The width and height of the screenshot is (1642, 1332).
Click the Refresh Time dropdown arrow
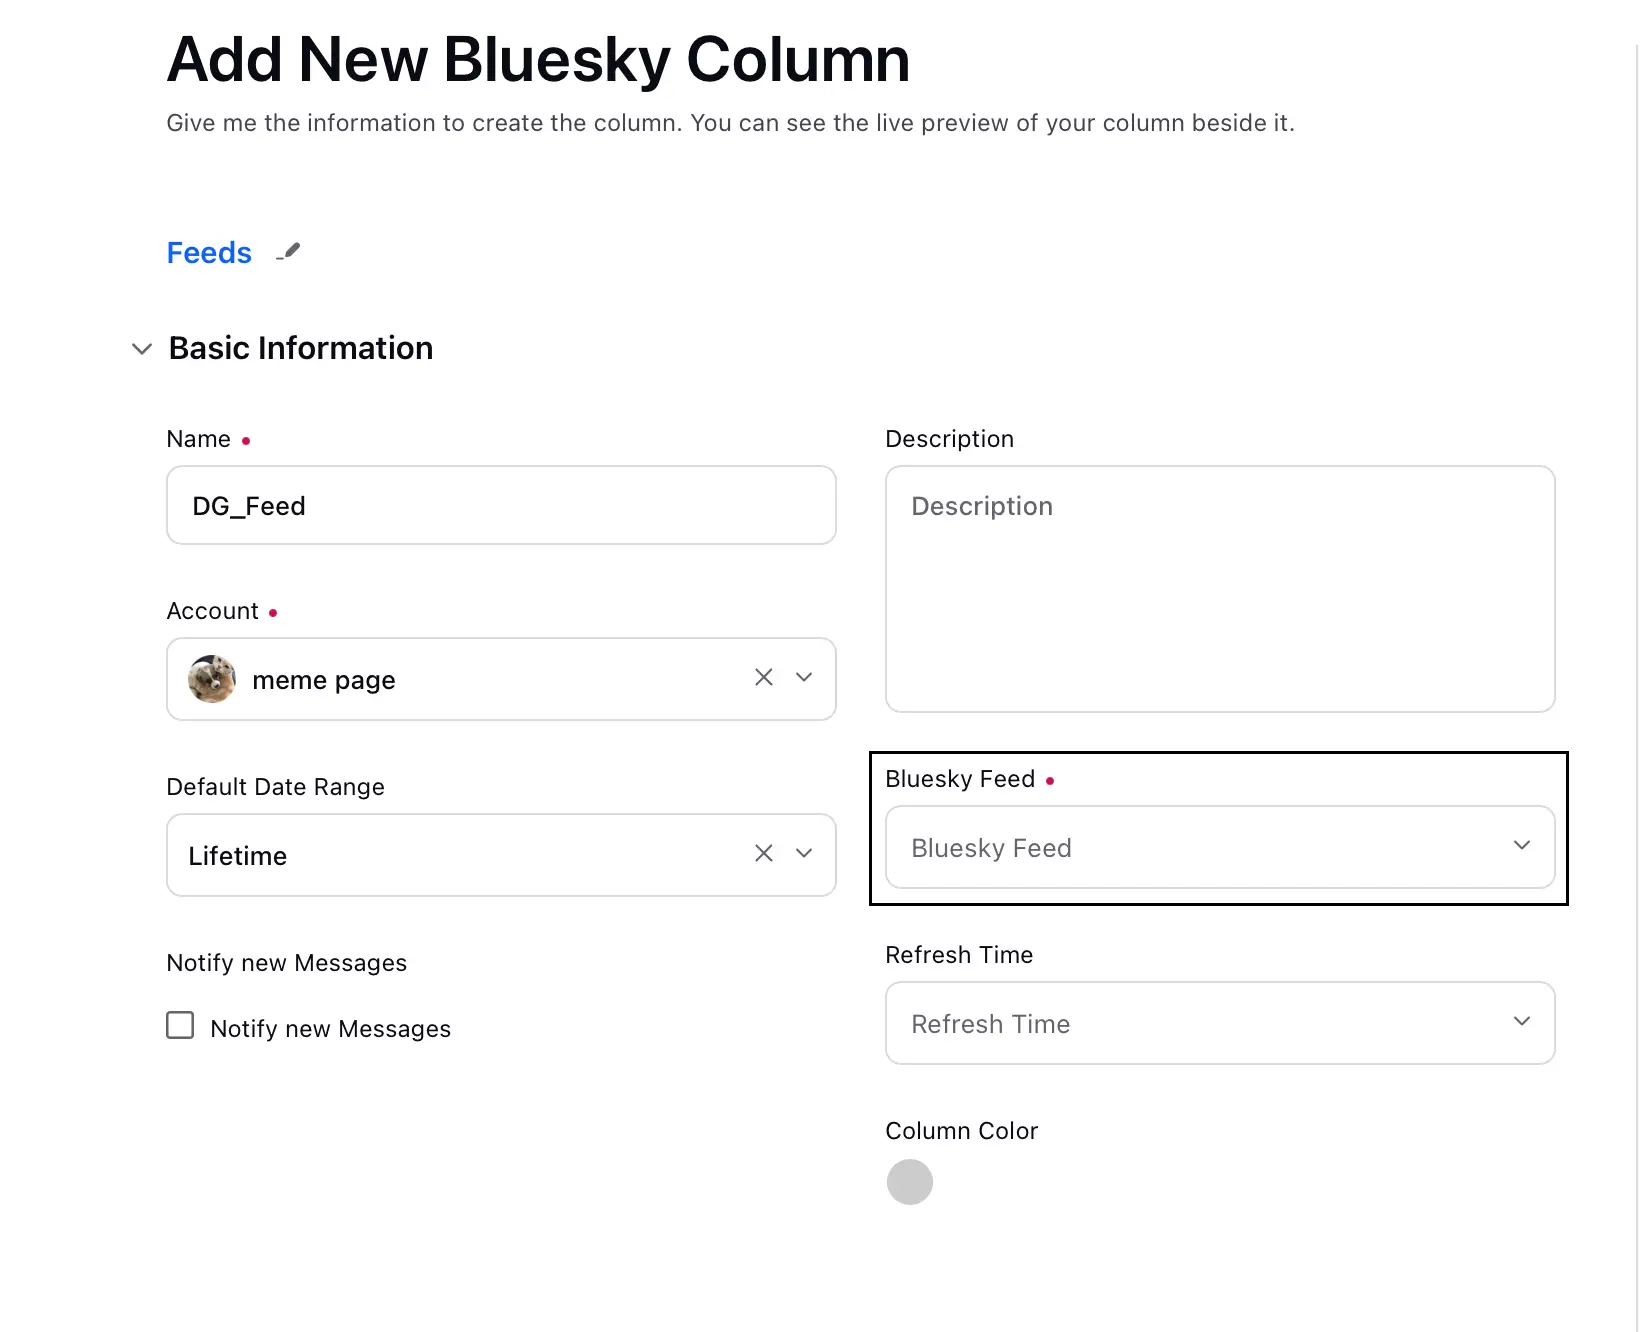tap(1522, 1022)
